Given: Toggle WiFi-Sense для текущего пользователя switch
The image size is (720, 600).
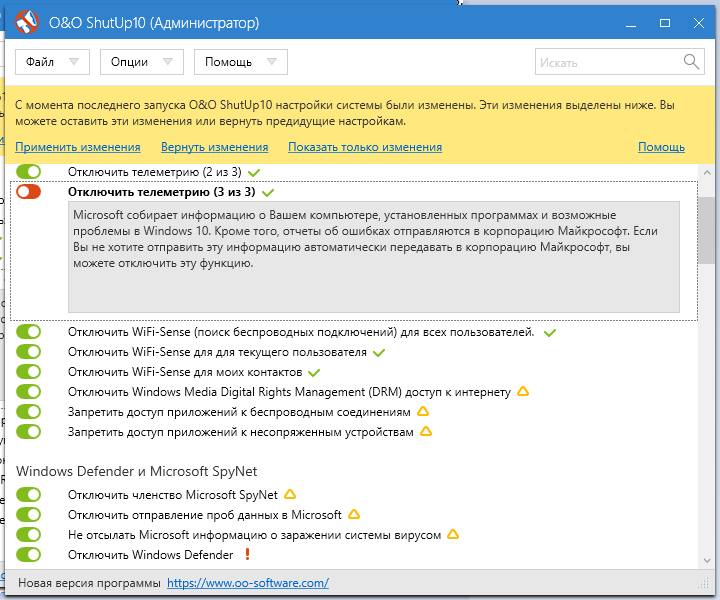Looking at the screenshot, I should point(28,352).
